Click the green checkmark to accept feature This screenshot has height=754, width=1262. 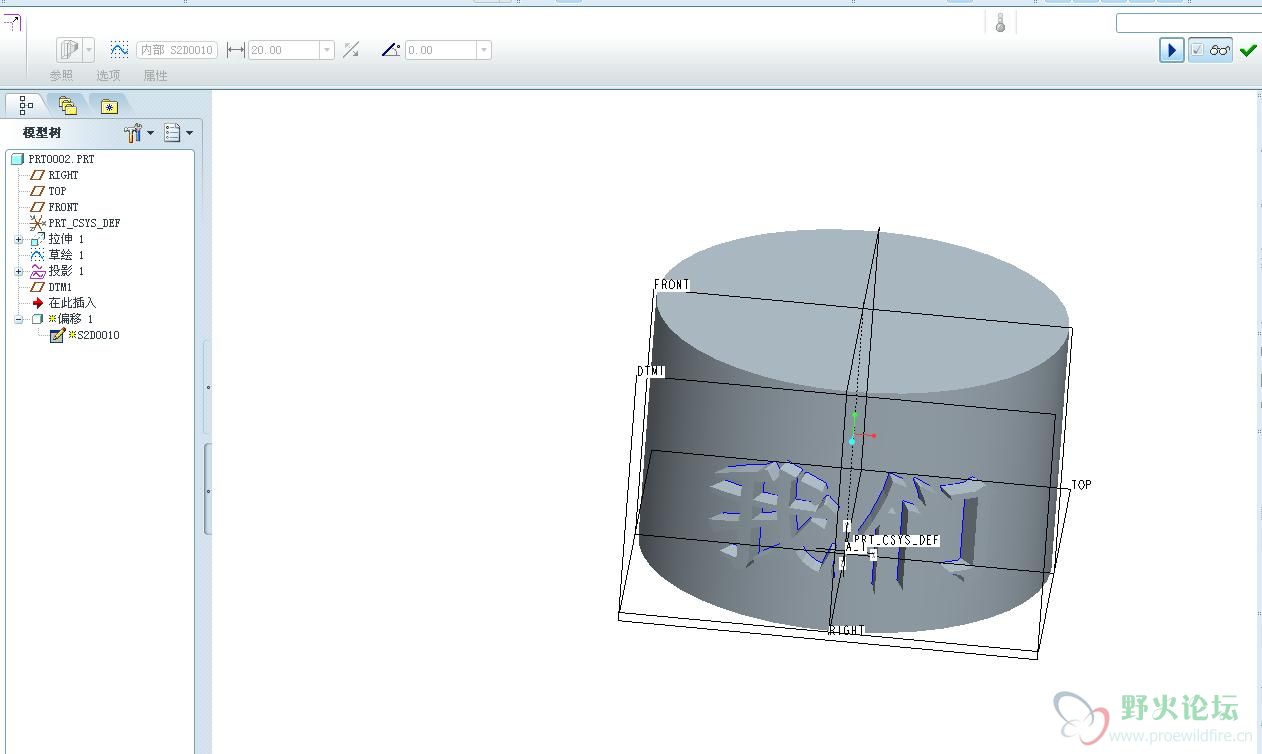pos(1247,50)
